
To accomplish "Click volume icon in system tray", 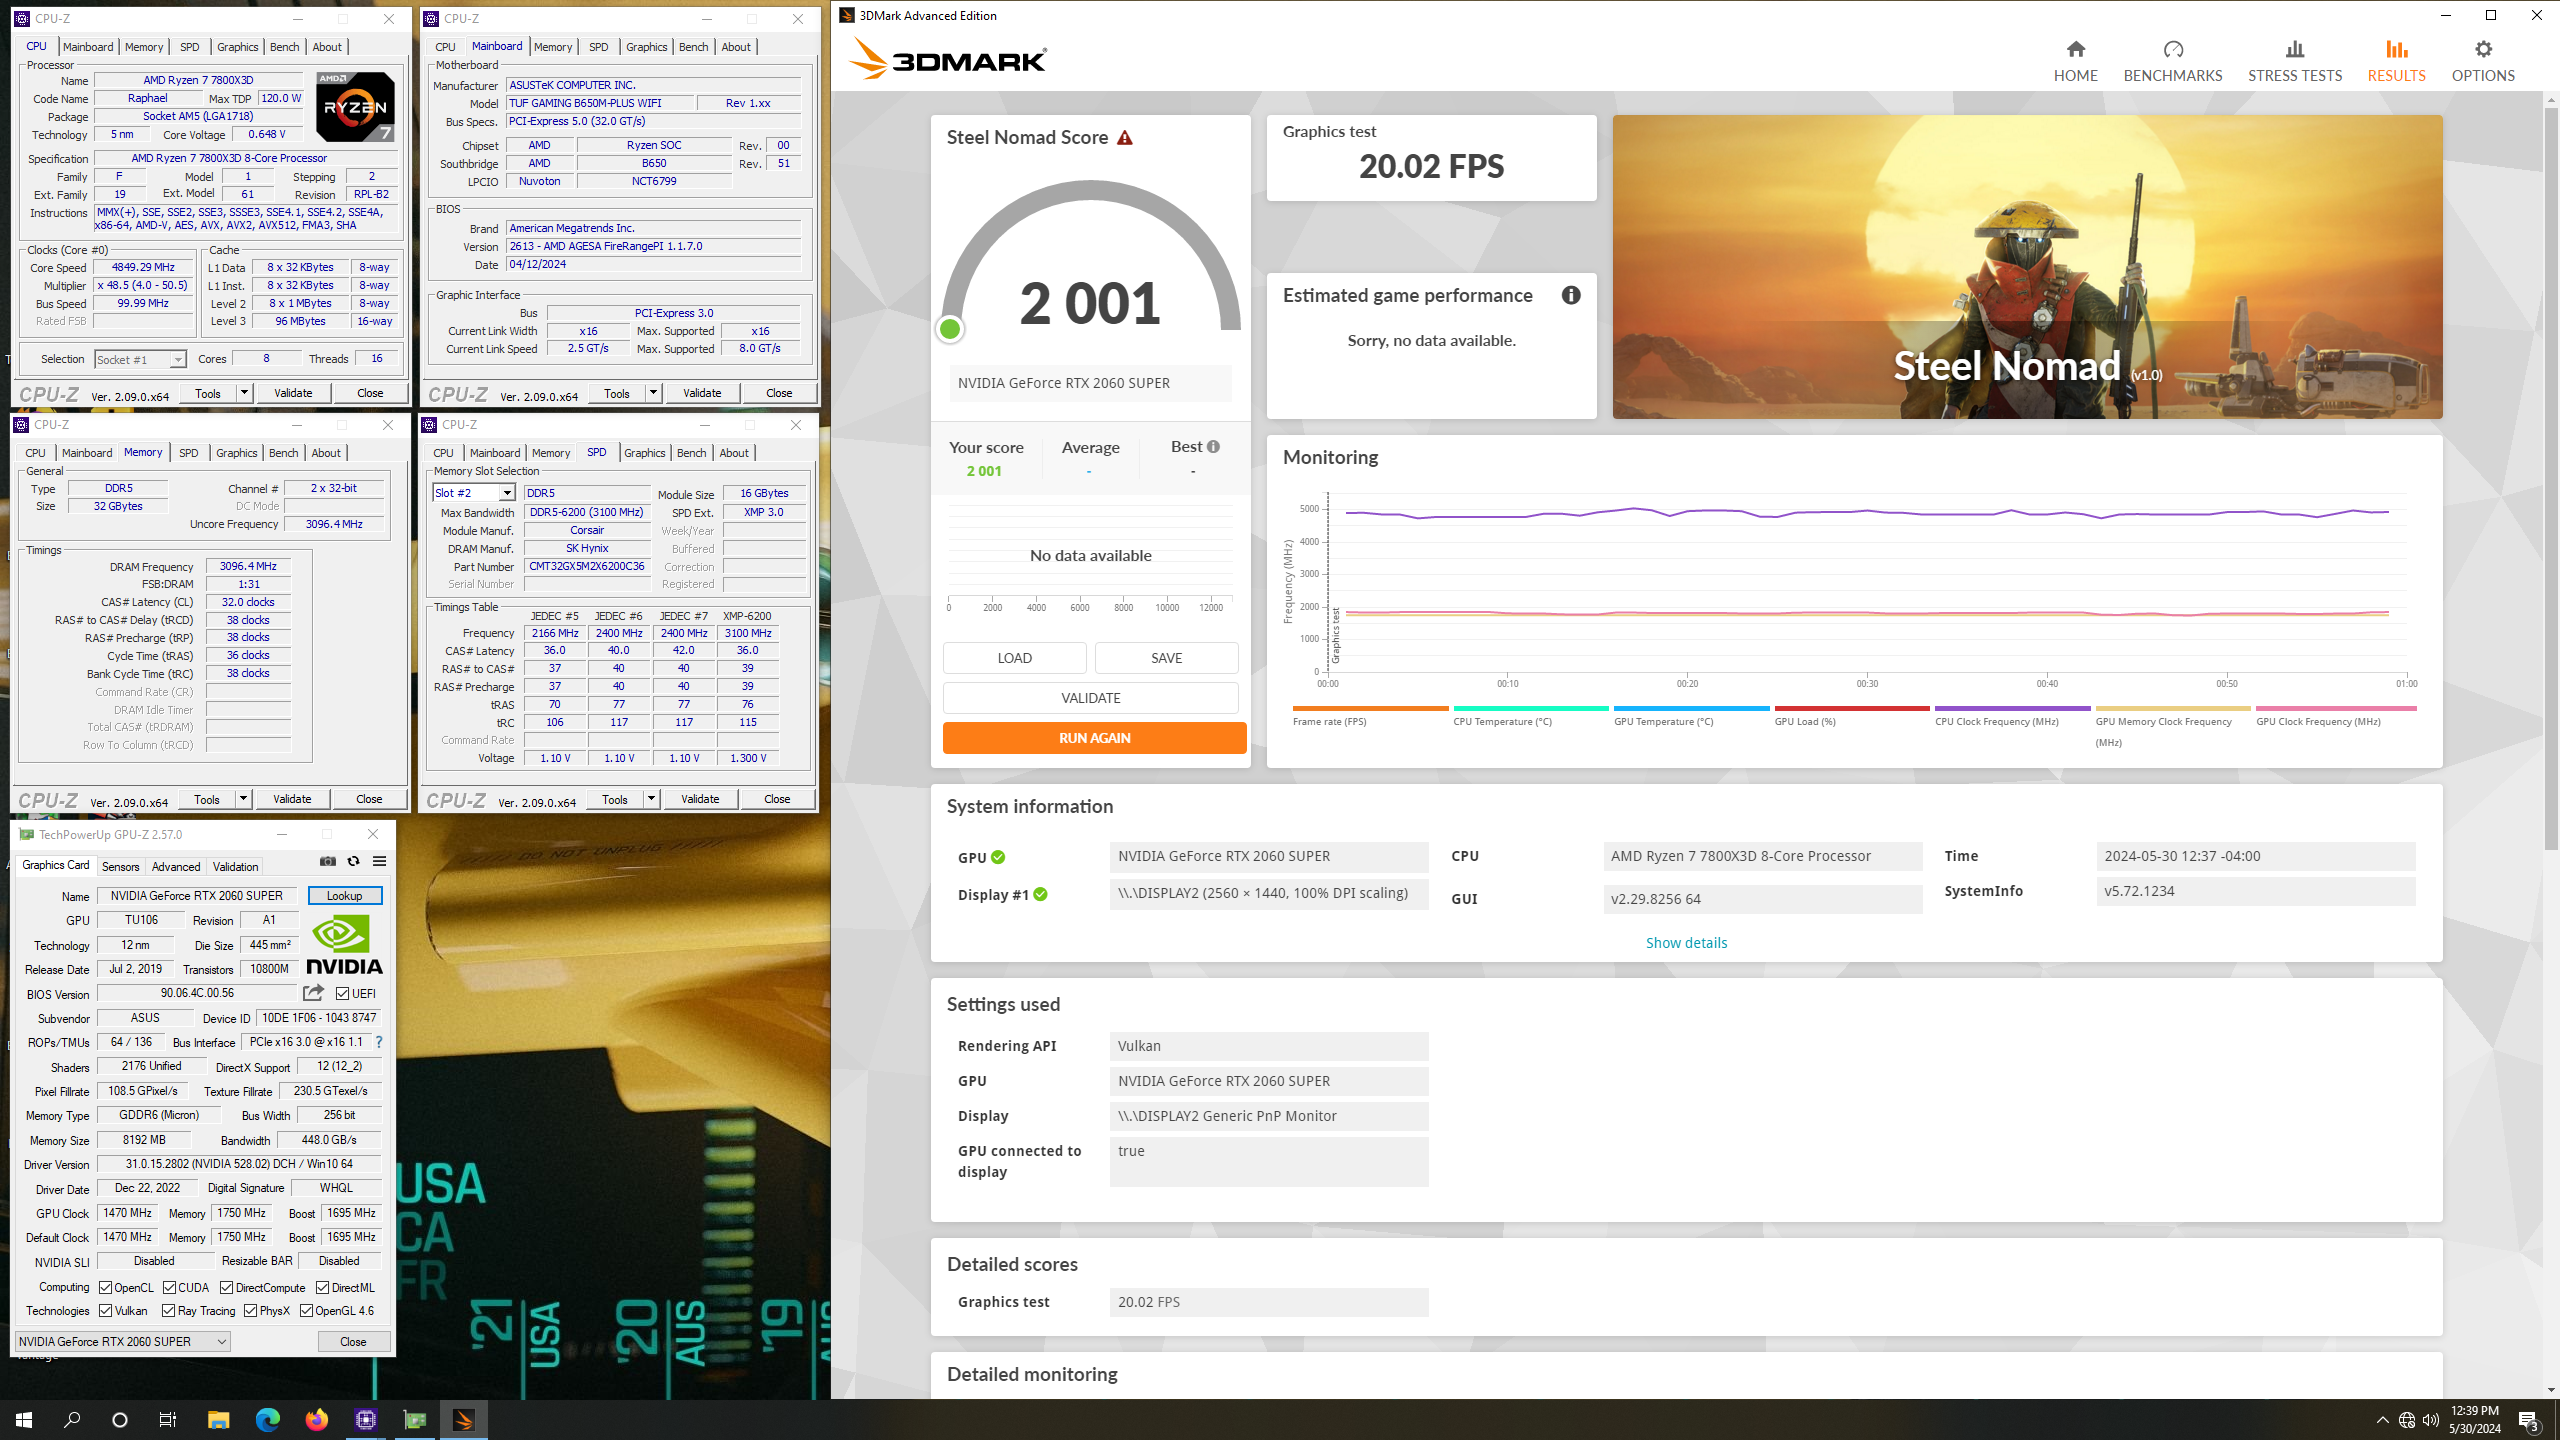I will [2431, 1420].
